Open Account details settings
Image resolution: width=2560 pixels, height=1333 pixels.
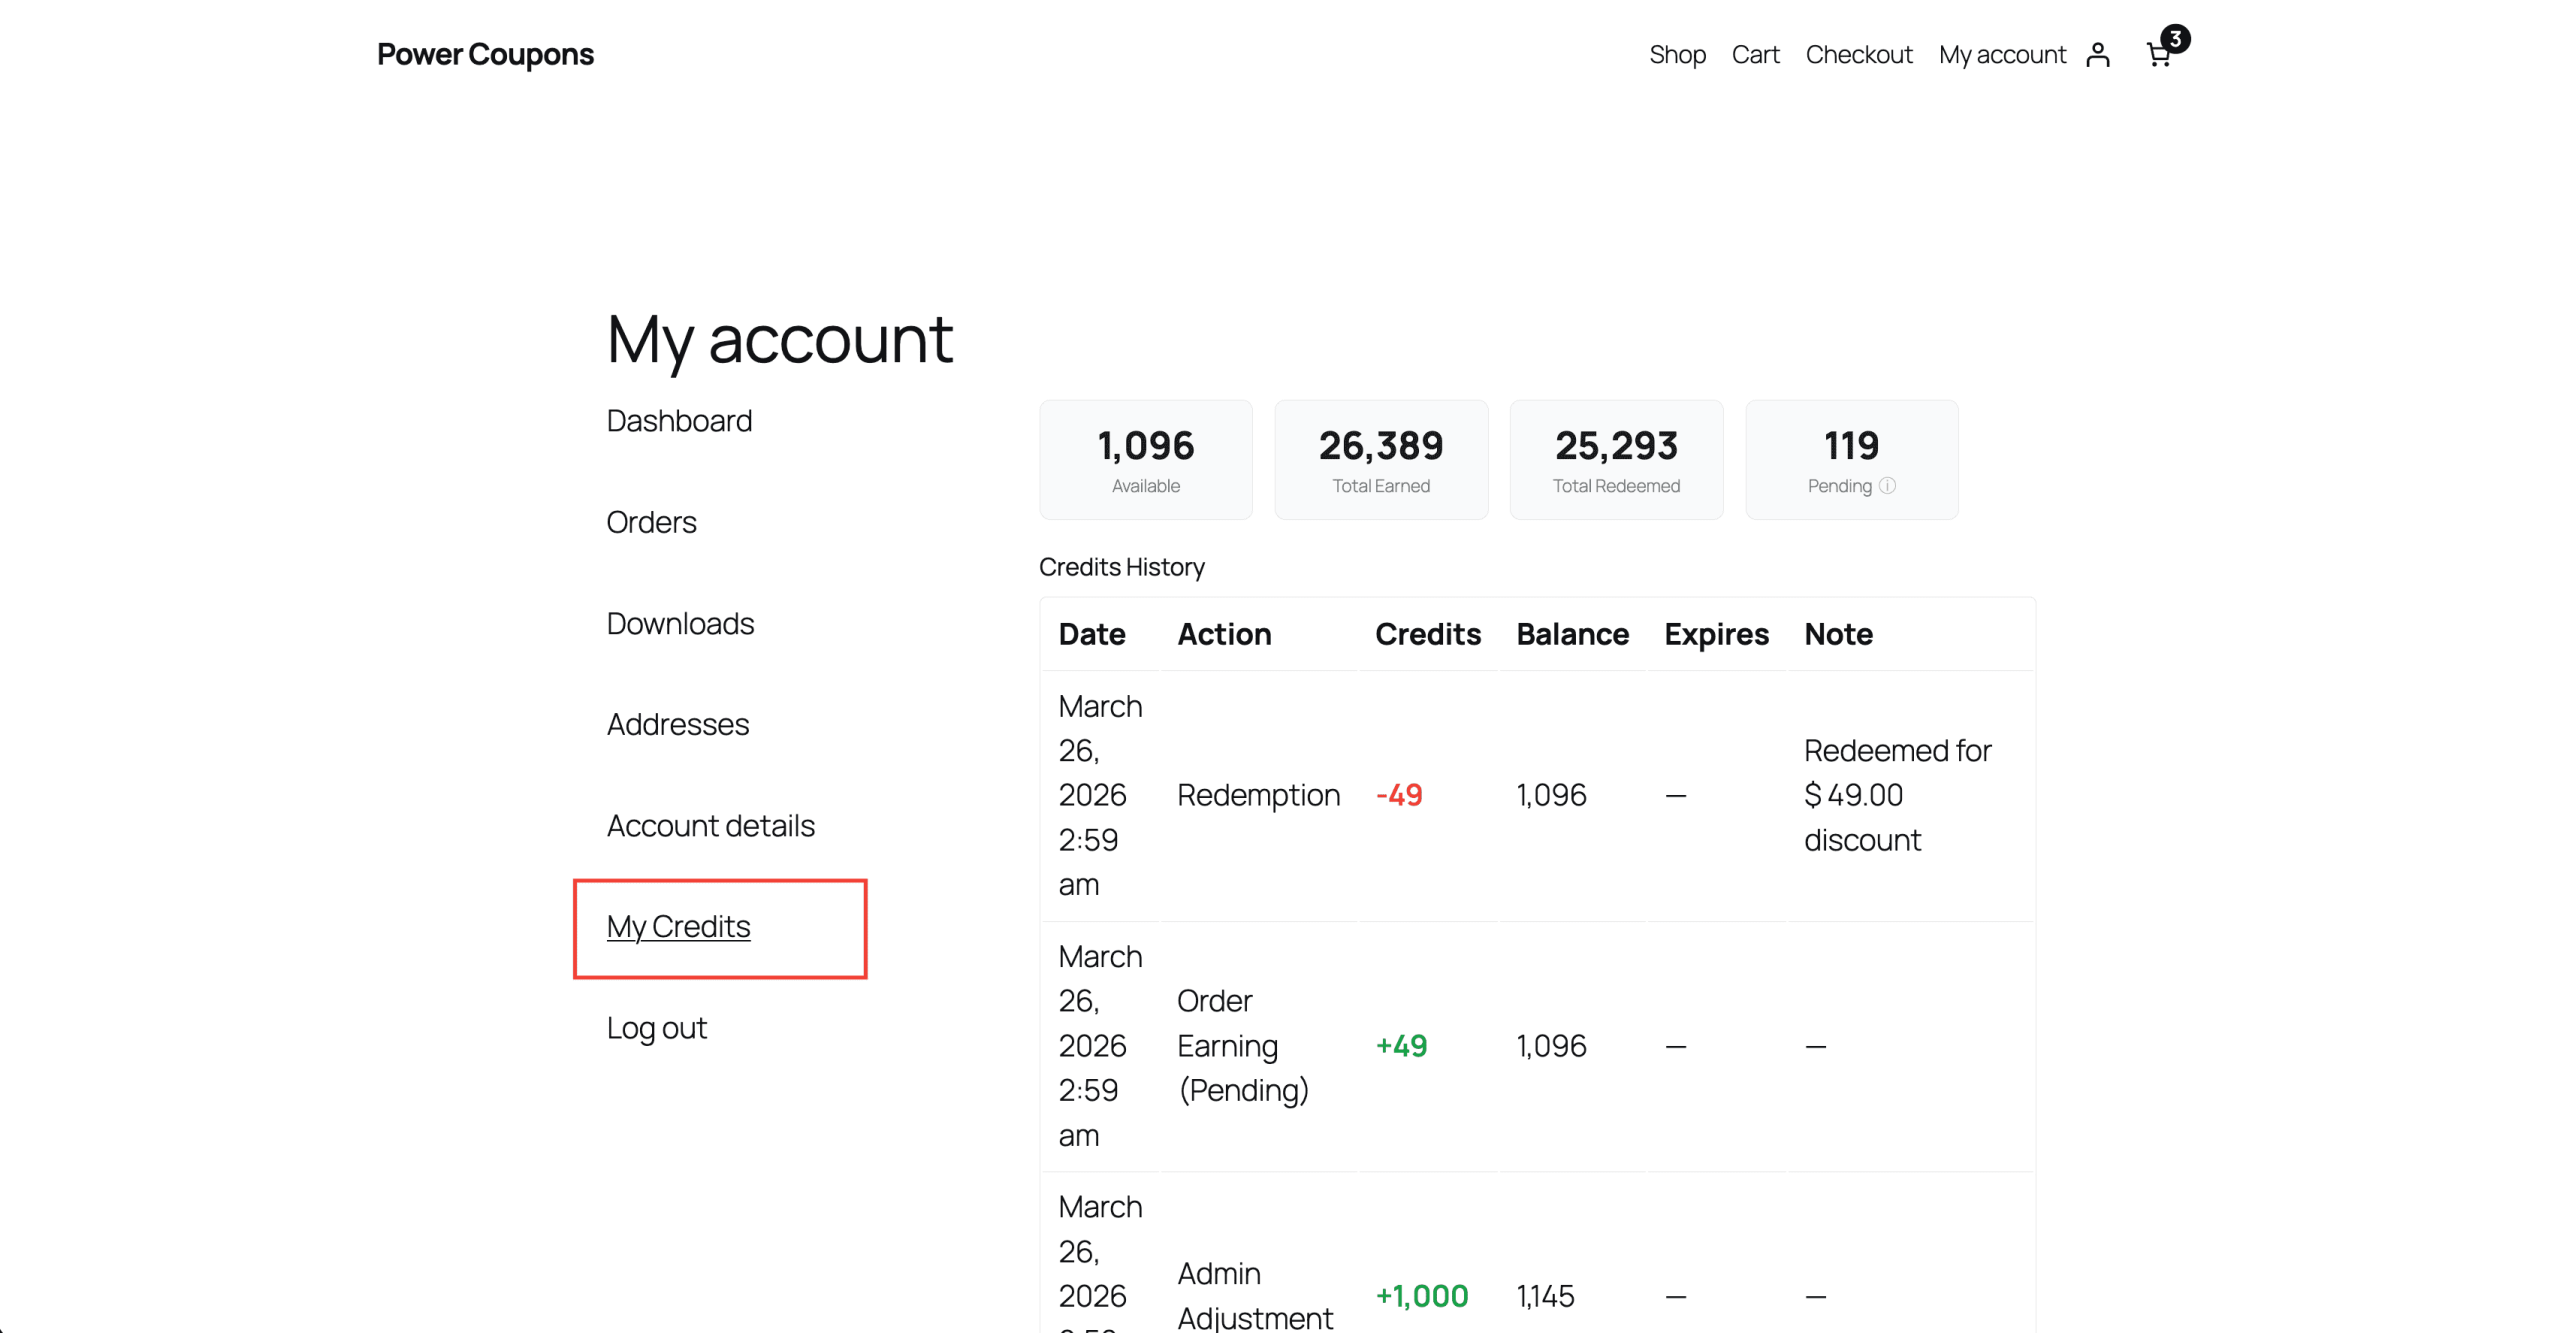710,826
